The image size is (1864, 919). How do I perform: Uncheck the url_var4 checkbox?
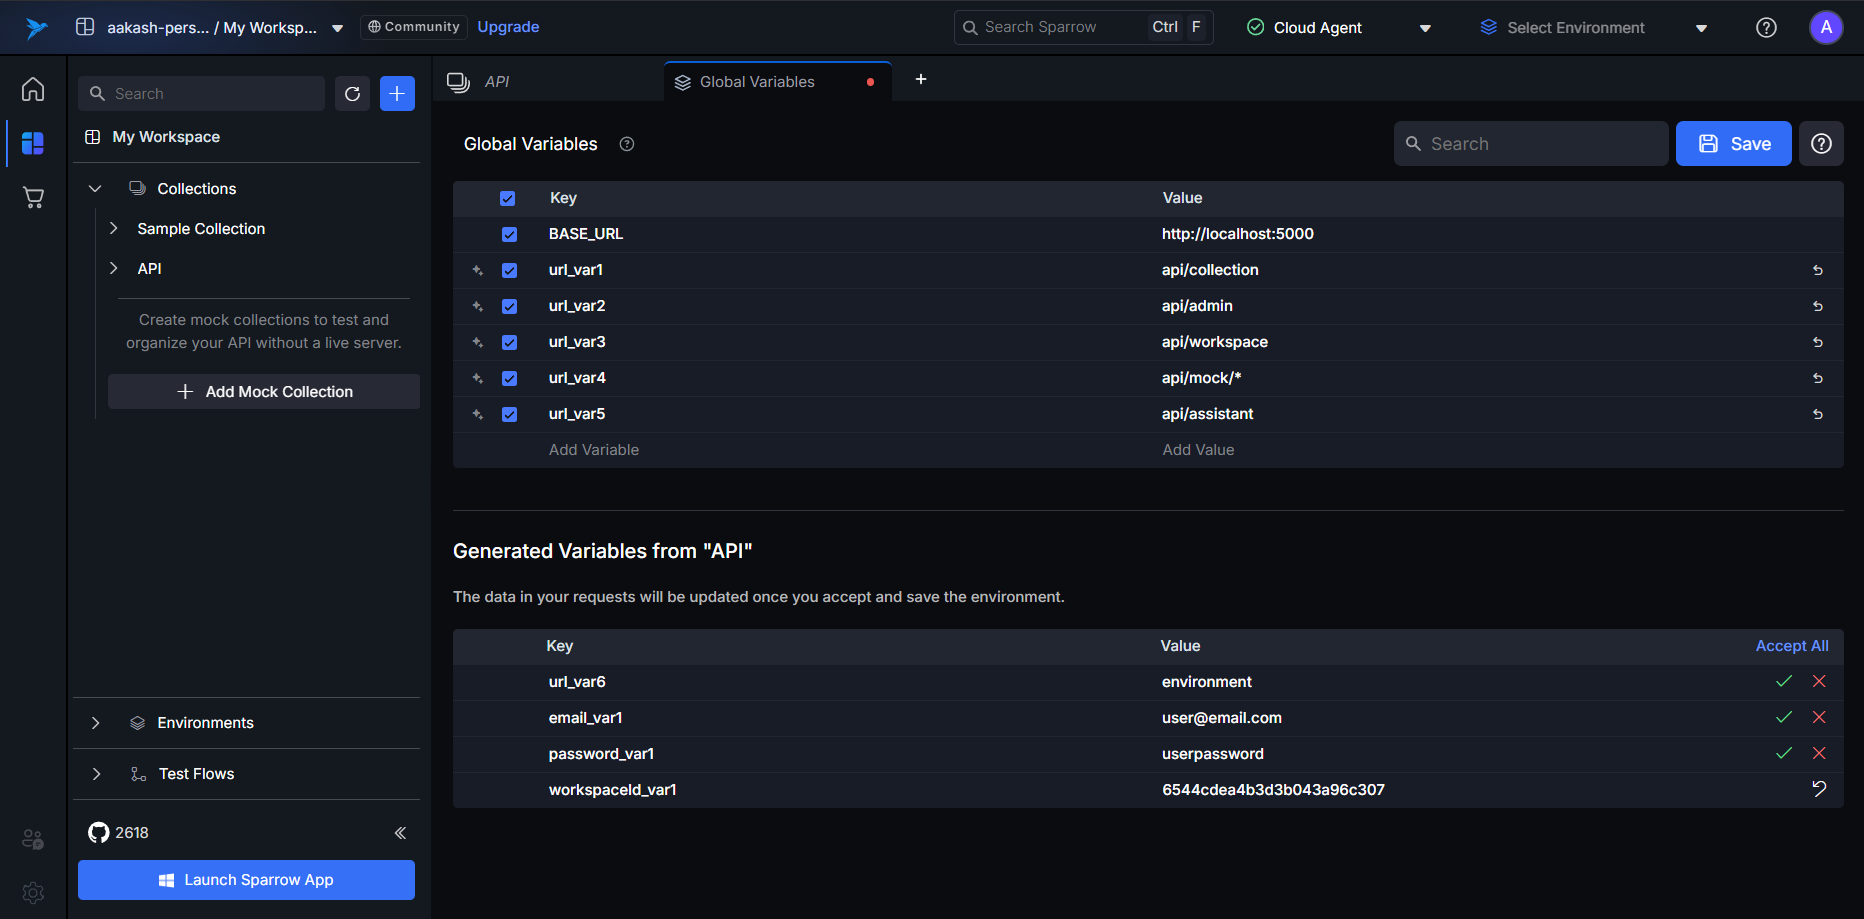coord(510,378)
